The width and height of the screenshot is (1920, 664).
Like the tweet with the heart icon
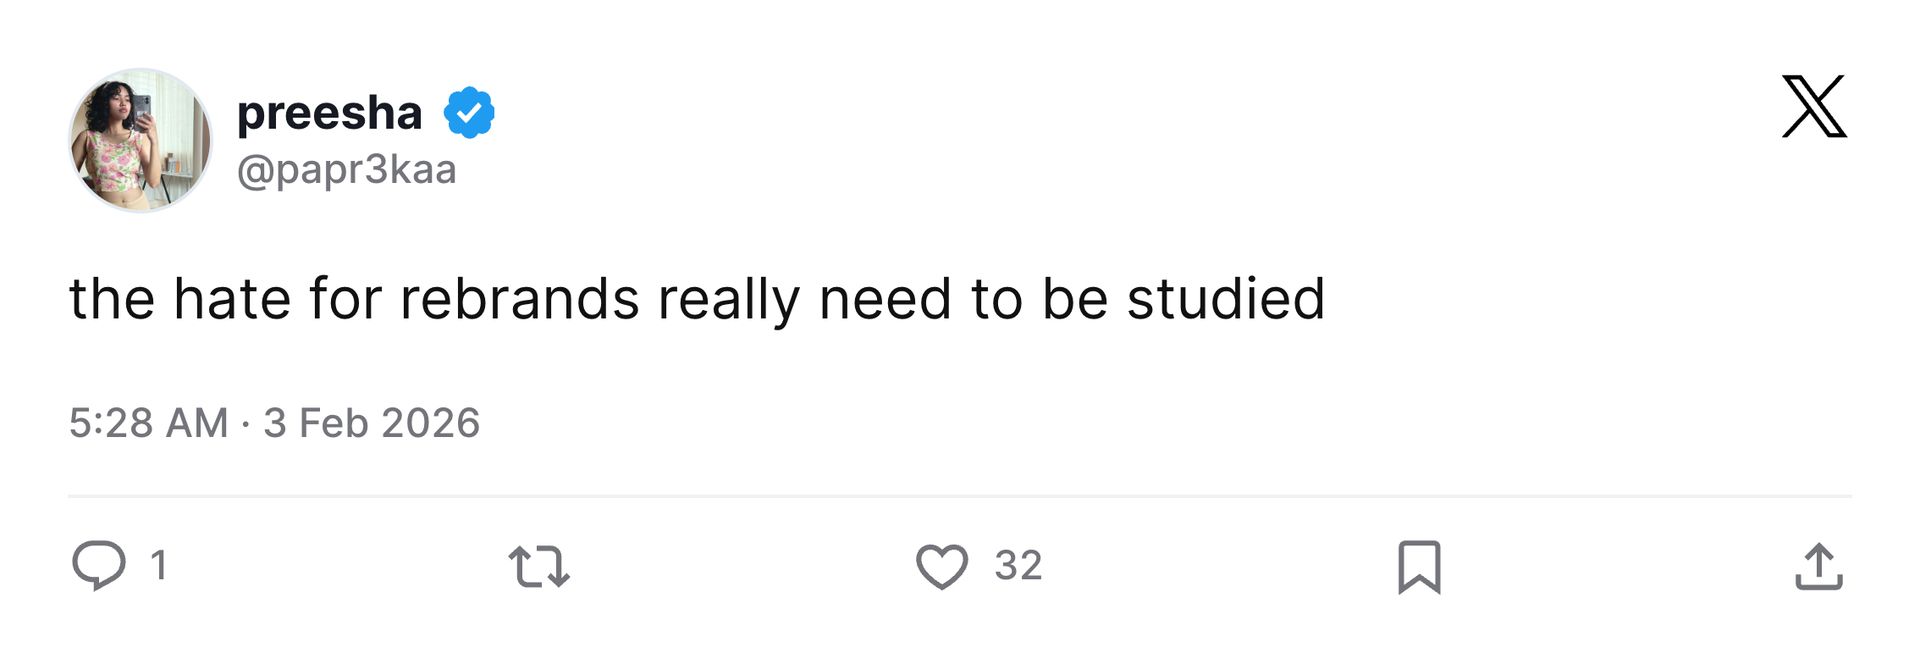[x=942, y=566]
